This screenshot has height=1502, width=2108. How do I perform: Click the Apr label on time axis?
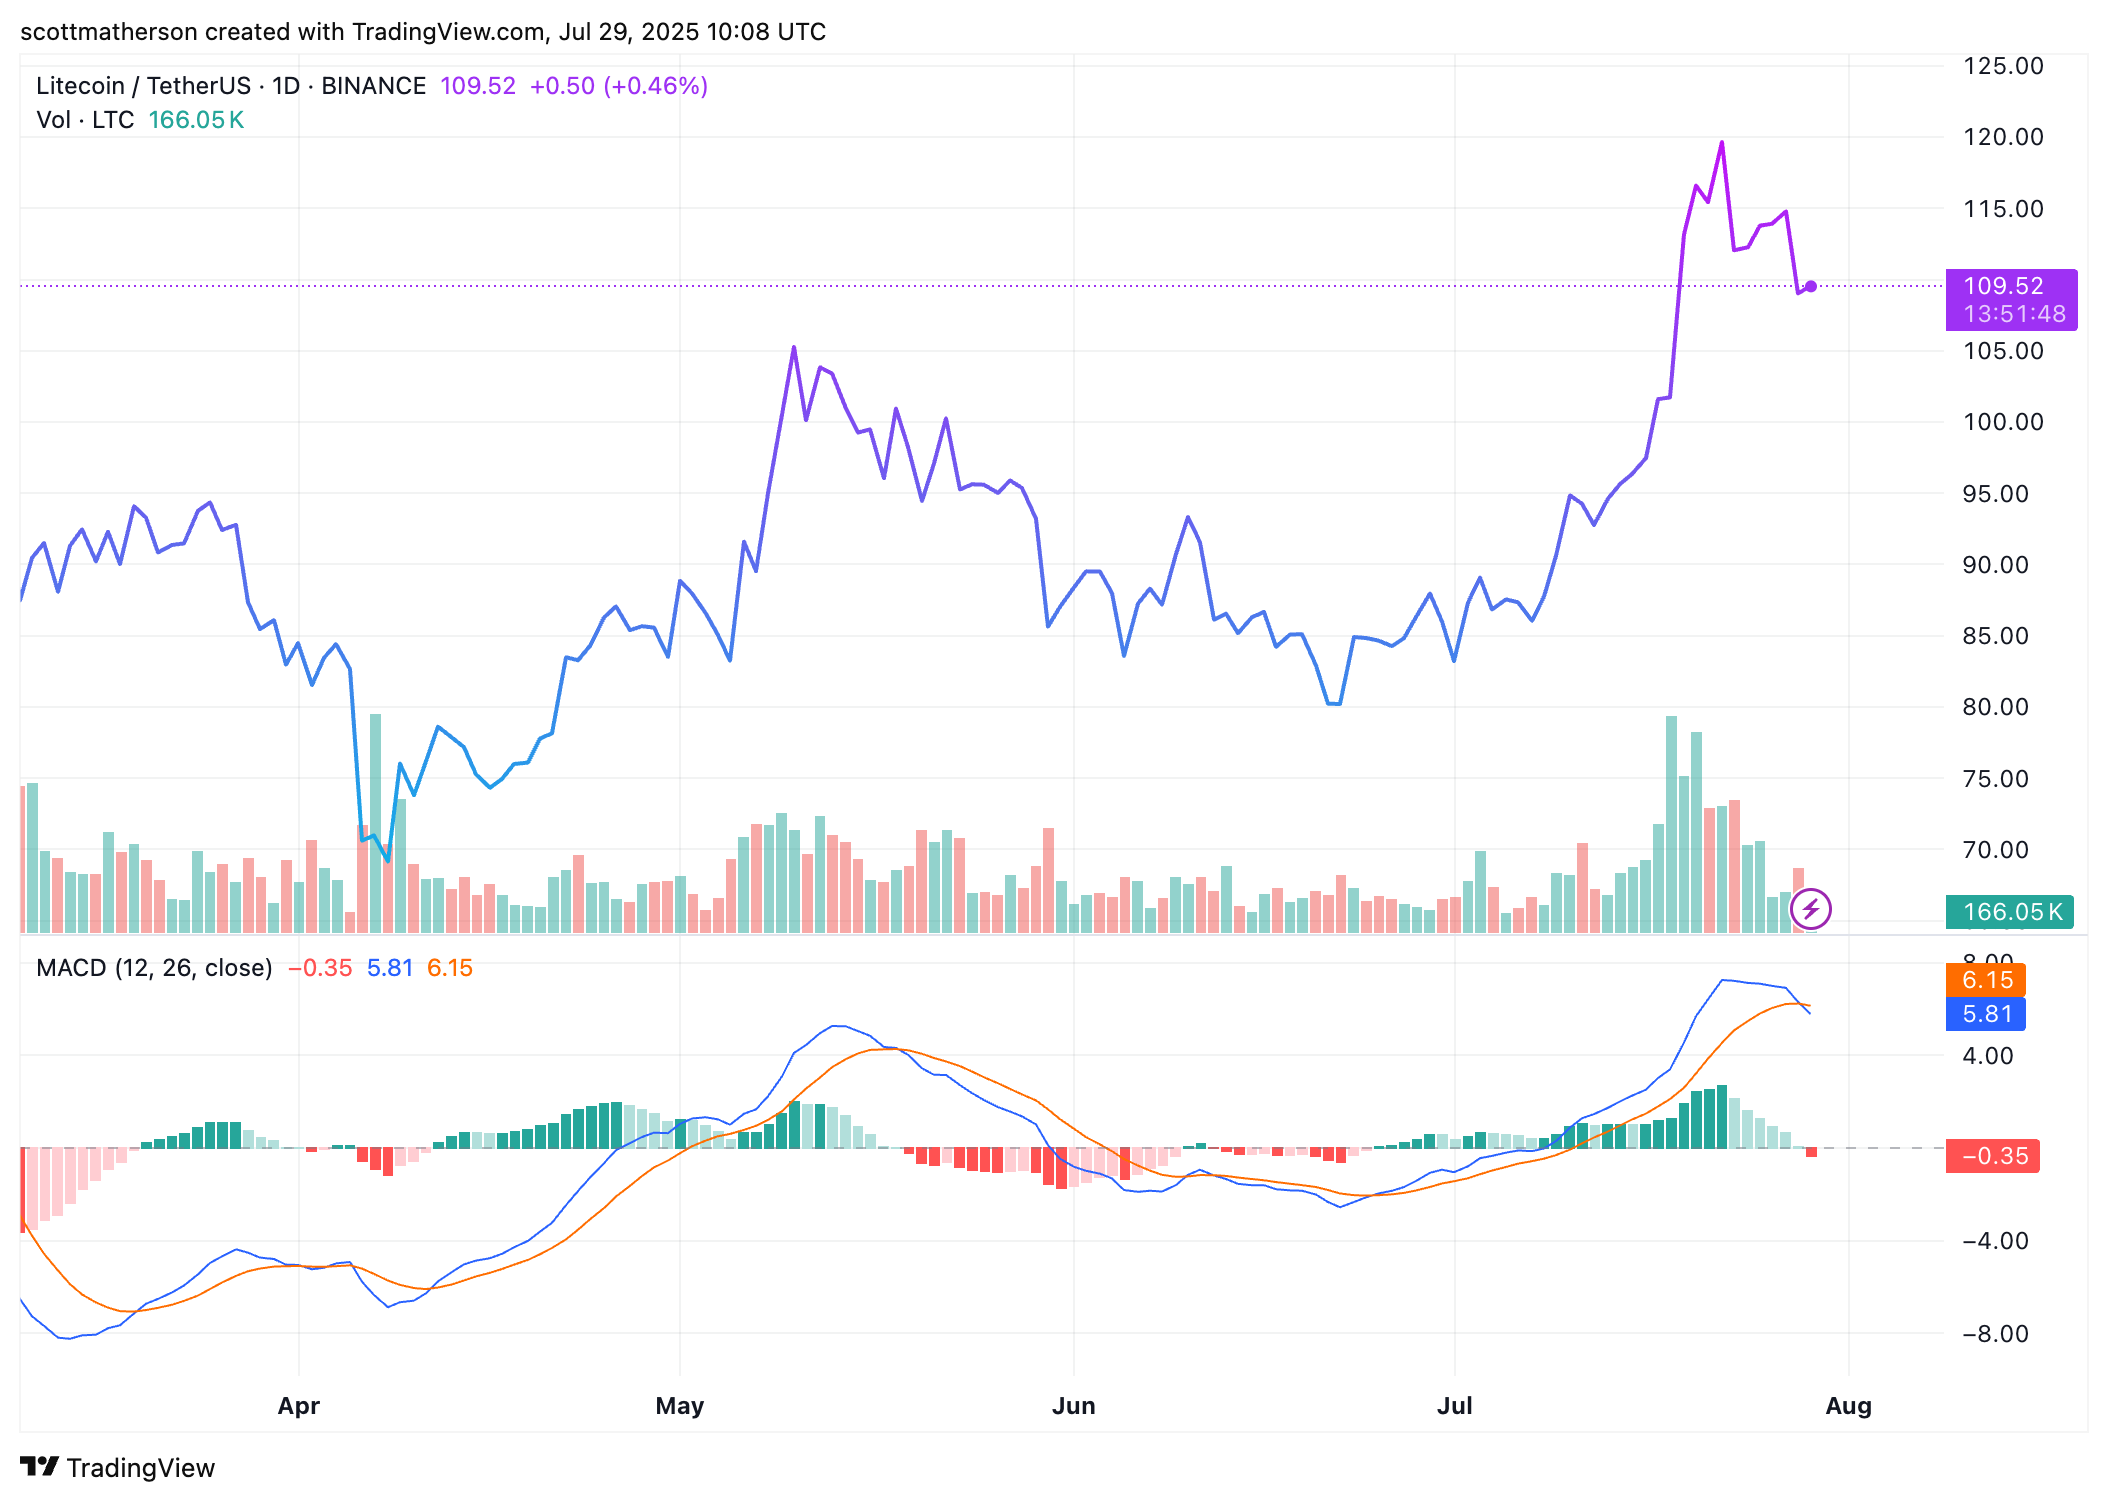coord(298,1406)
